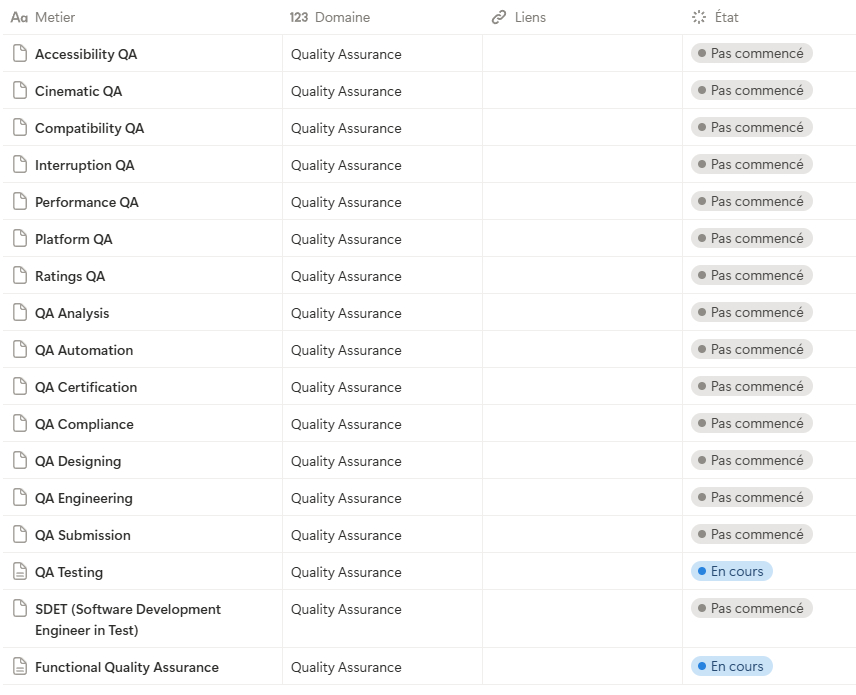Open the État column header menu
856x695 pixels.
[726, 17]
